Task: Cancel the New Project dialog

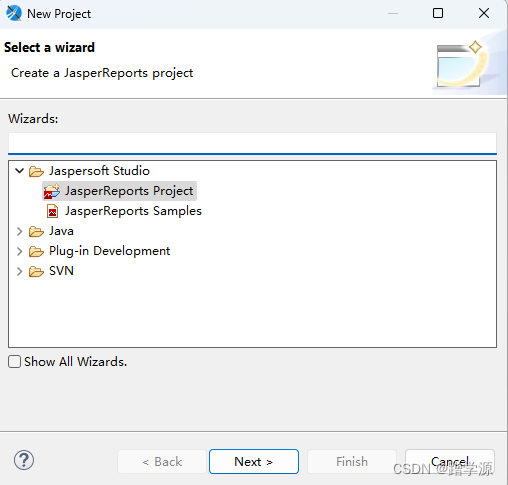Action: [x=450, y=461]
